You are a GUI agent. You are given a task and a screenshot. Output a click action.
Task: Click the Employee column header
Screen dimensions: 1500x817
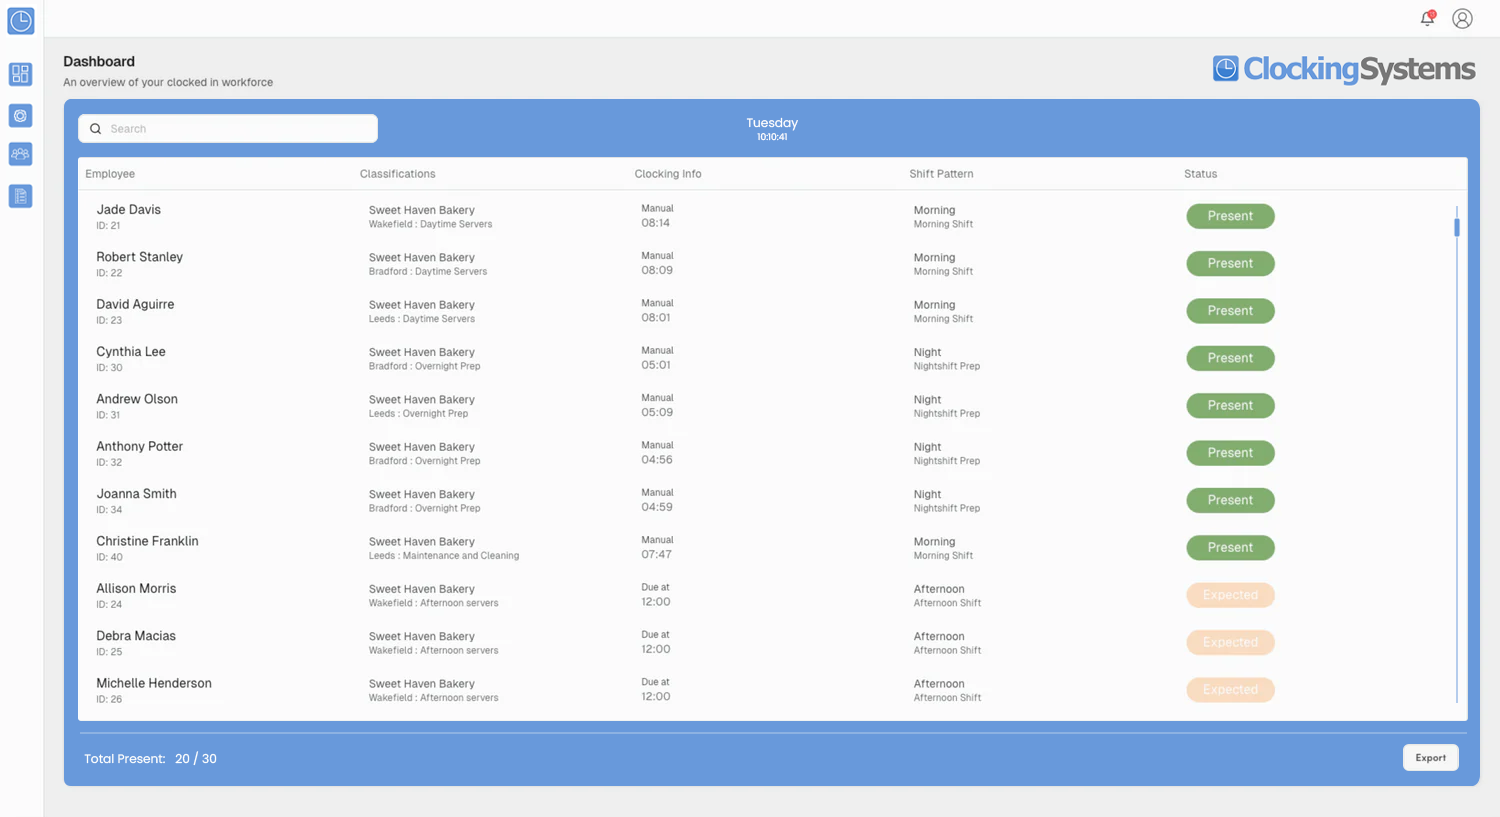(110, 173)
